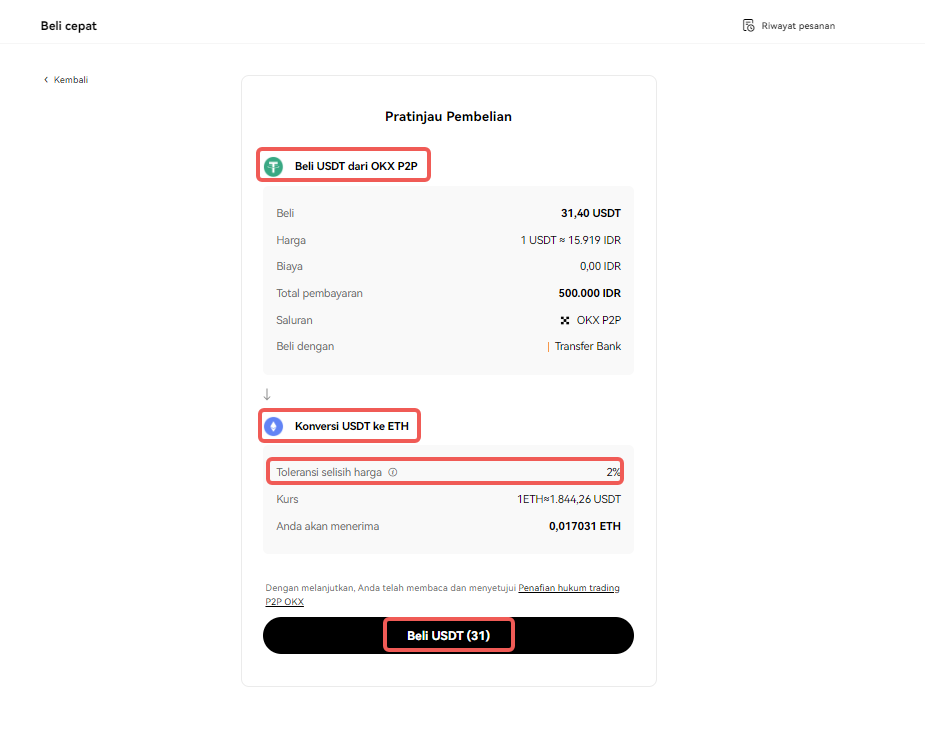This screenshot has height=731, width=925.
Task: Click the Riwayat pesanan text link
Action: tap(798, 26)
